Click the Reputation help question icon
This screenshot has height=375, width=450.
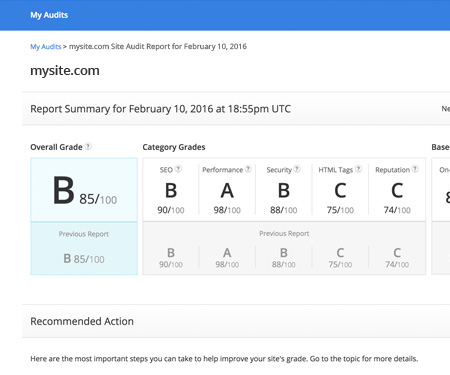415,169
